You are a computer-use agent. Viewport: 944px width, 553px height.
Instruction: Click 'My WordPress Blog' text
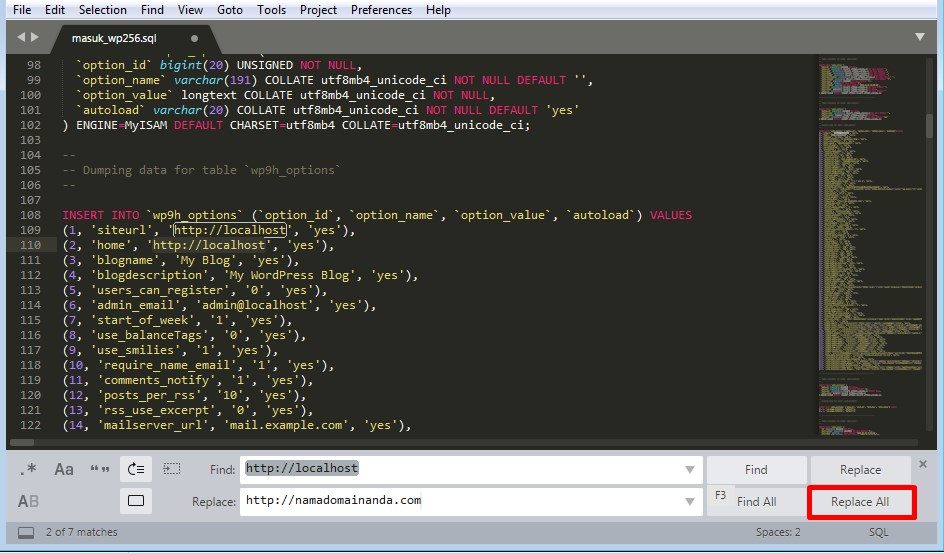[x=290, y=276]
